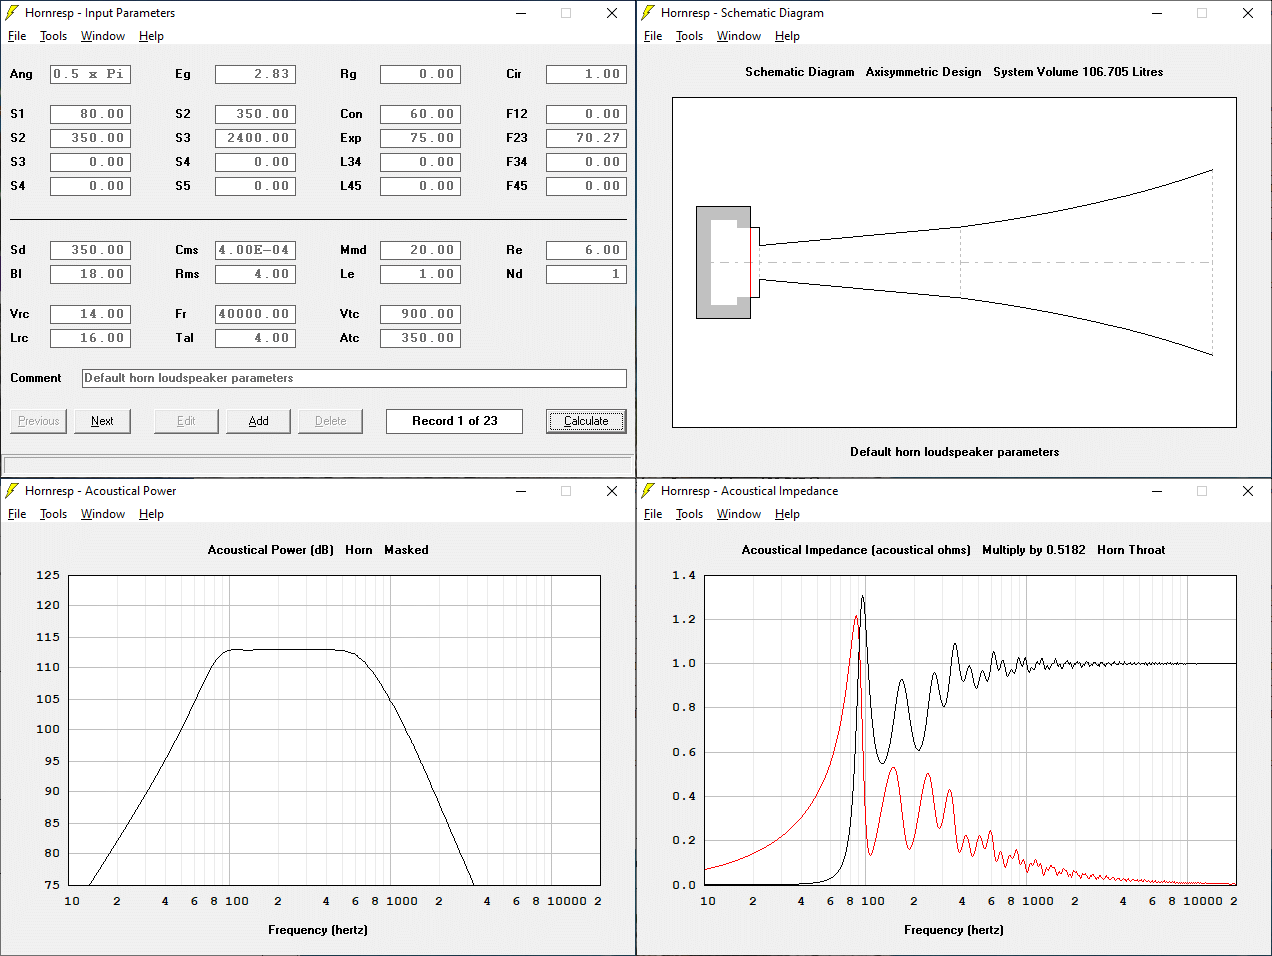Click the Con field with 60.00
Screen dimensions: 1272x956
(420, 114)
